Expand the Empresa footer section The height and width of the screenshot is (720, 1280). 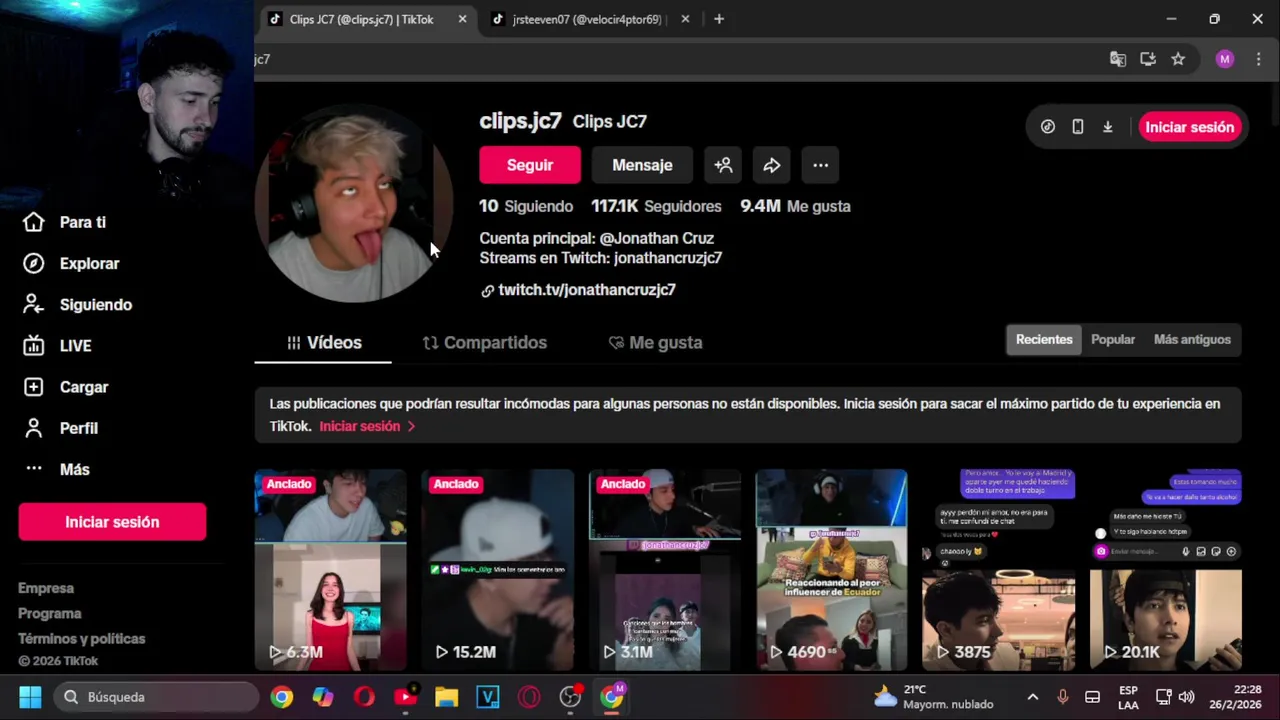pos(46,588)
